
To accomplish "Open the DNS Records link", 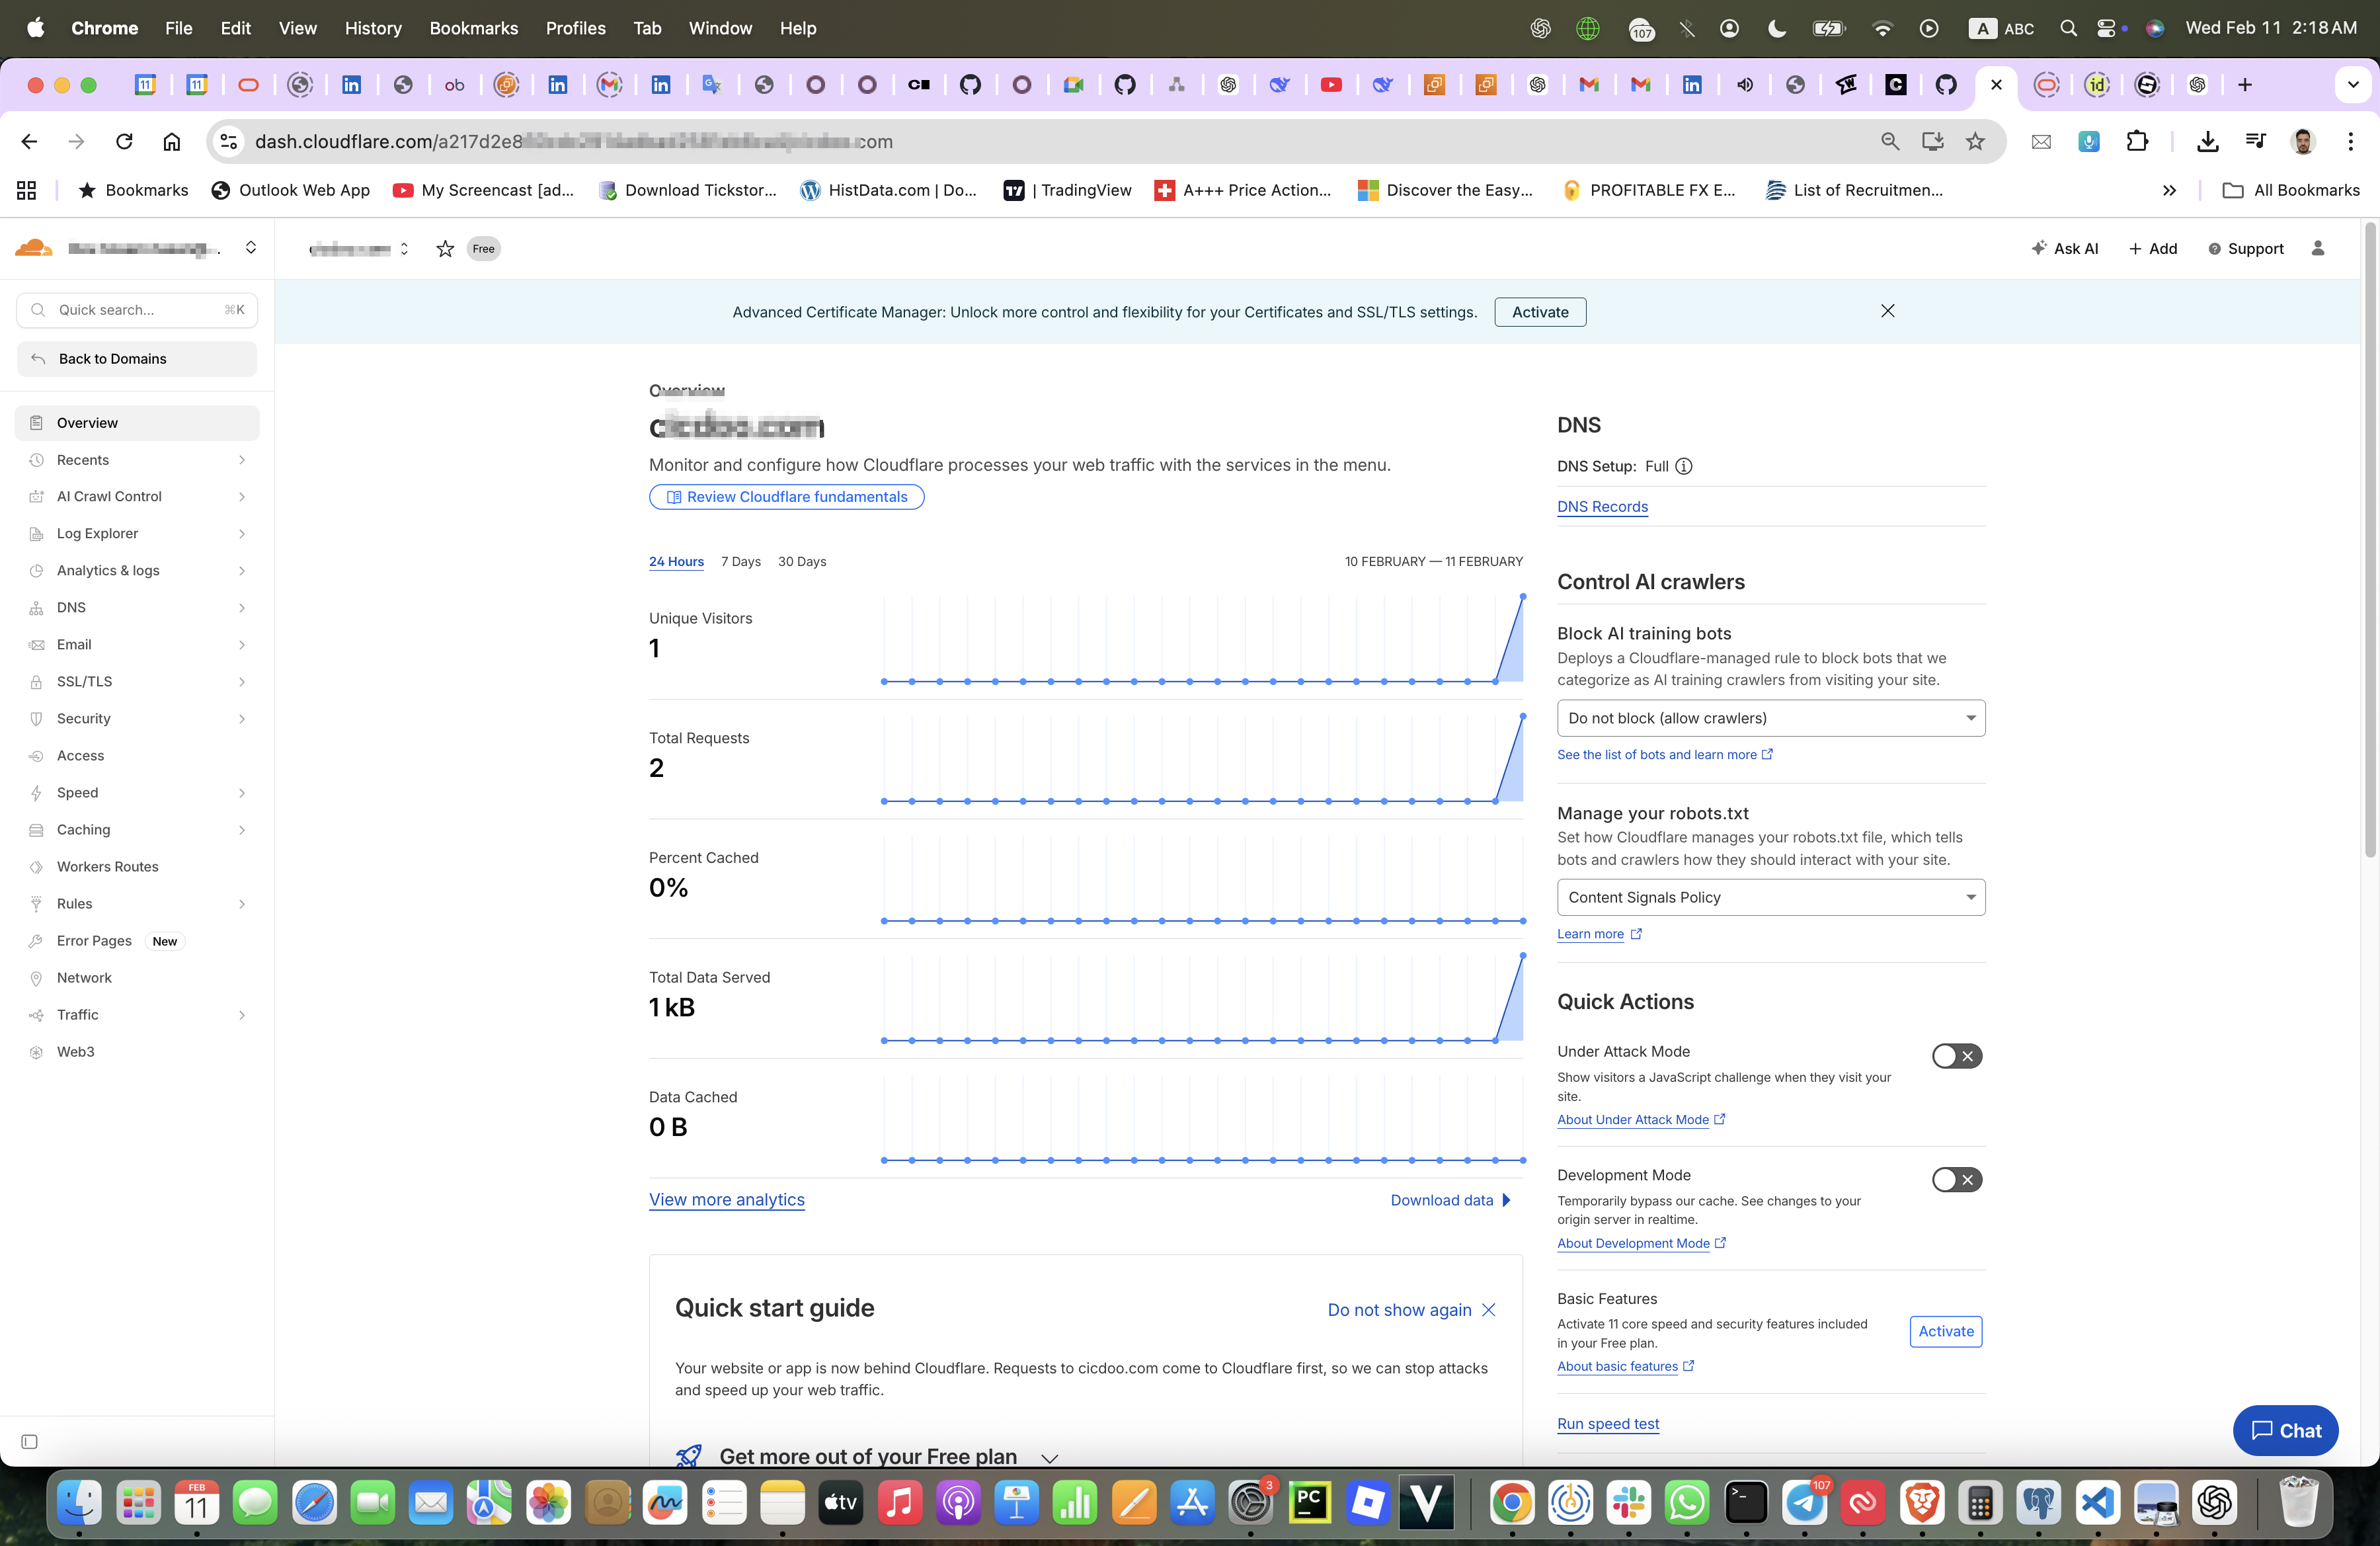I will (1602, 506).
